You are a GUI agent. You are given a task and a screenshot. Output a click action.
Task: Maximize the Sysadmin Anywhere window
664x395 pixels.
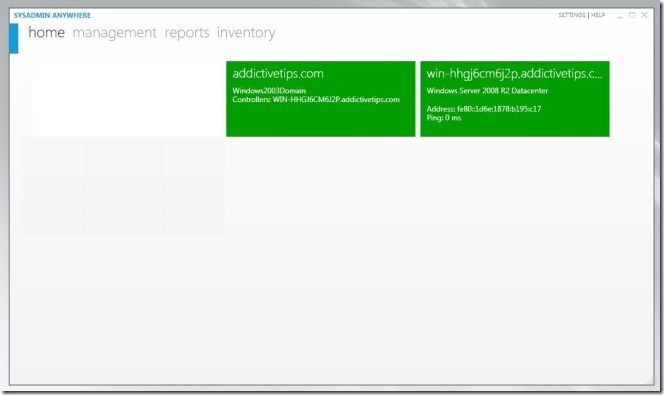click(x=632, y=15)
